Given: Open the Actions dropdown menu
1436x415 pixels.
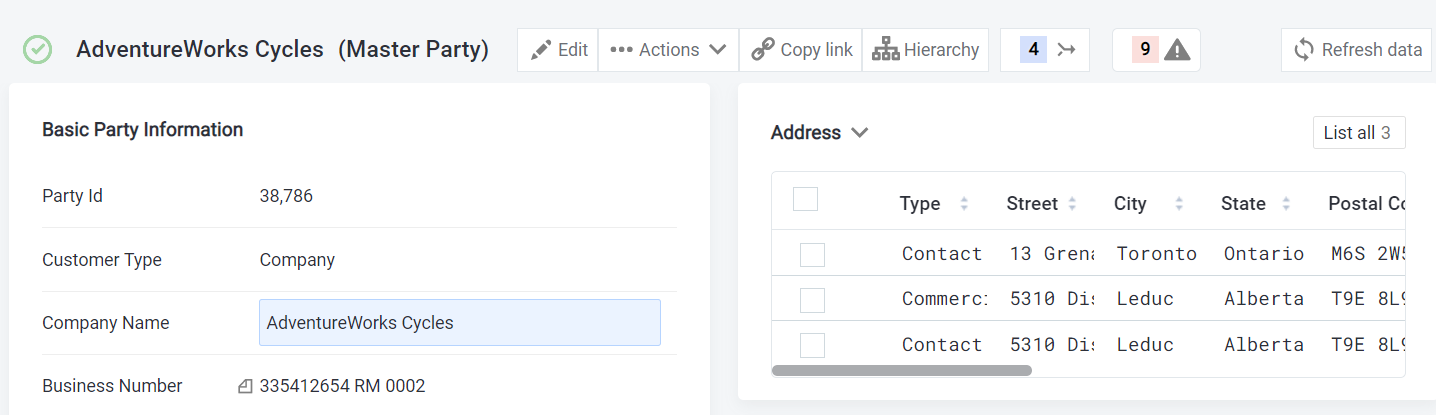Looking at the screenshot, I should (x=668, y=50).
